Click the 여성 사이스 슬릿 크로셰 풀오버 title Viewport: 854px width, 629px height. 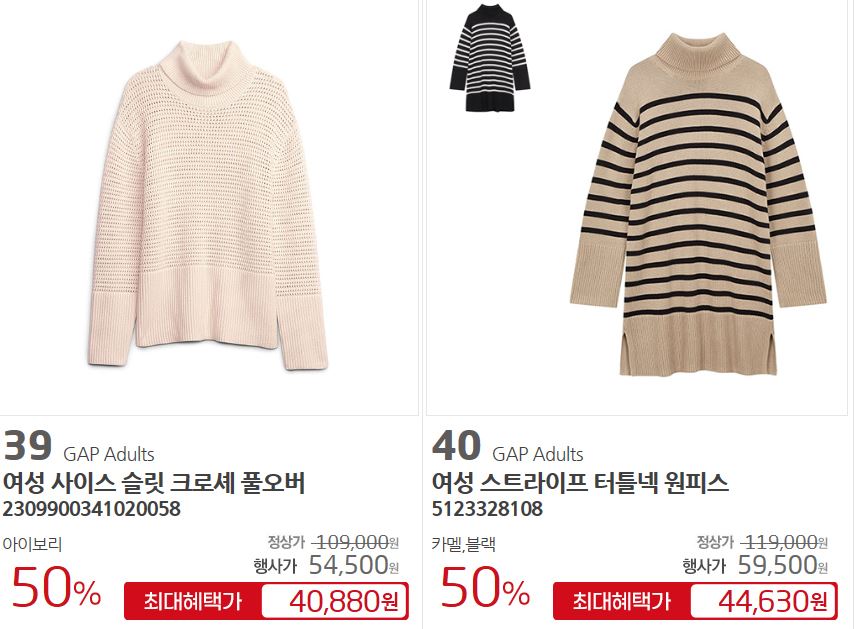[x=154, y=483]
